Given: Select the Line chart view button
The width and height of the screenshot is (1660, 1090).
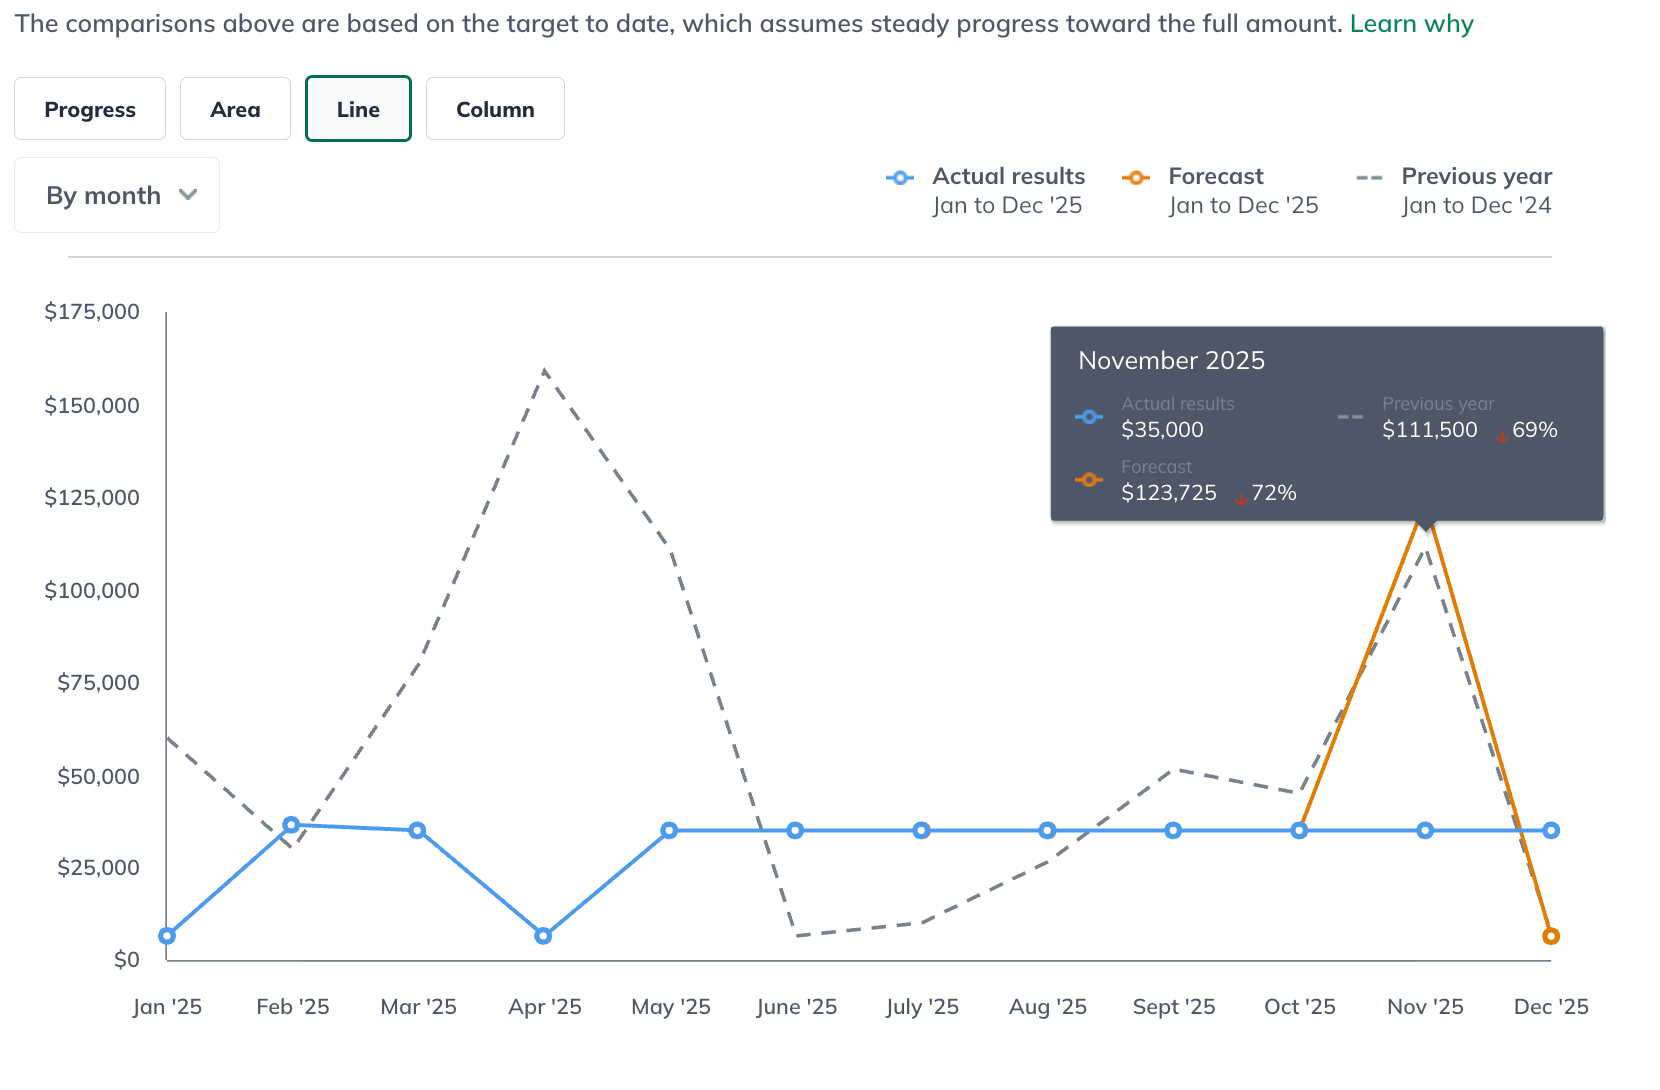Looking at the screenshot, I should point(358,109).
